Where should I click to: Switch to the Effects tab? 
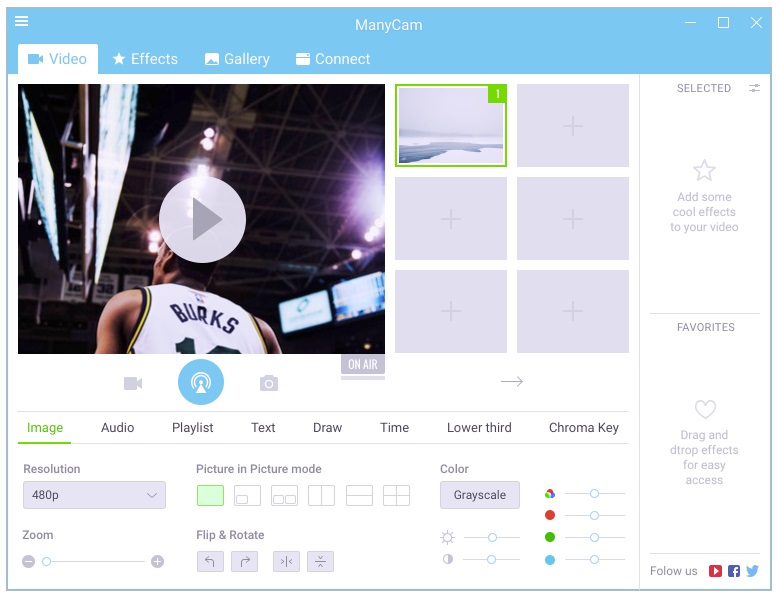coord(145,59)
